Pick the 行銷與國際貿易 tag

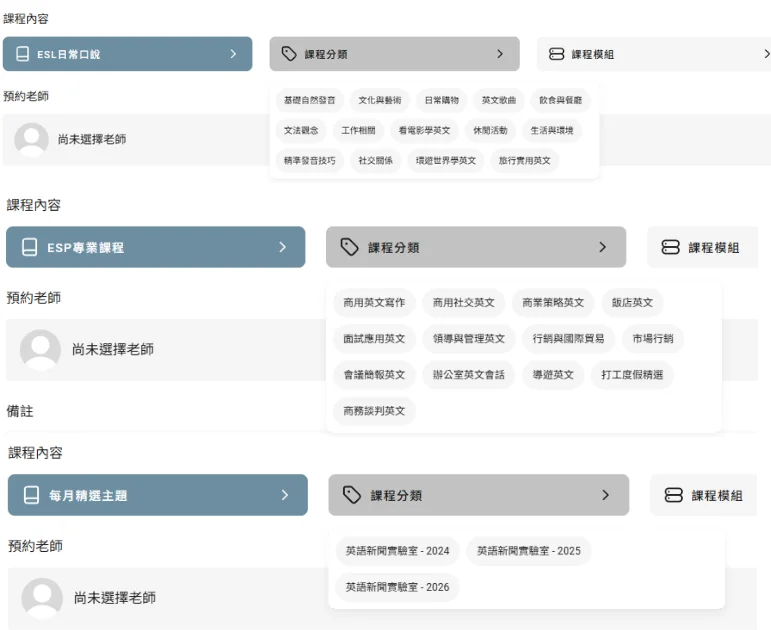568,338
